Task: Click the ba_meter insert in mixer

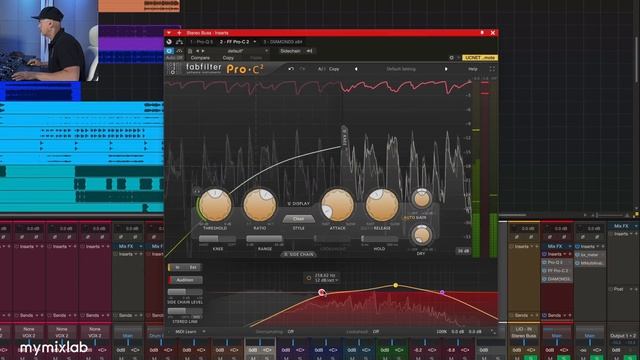Action: coord(589,254)
